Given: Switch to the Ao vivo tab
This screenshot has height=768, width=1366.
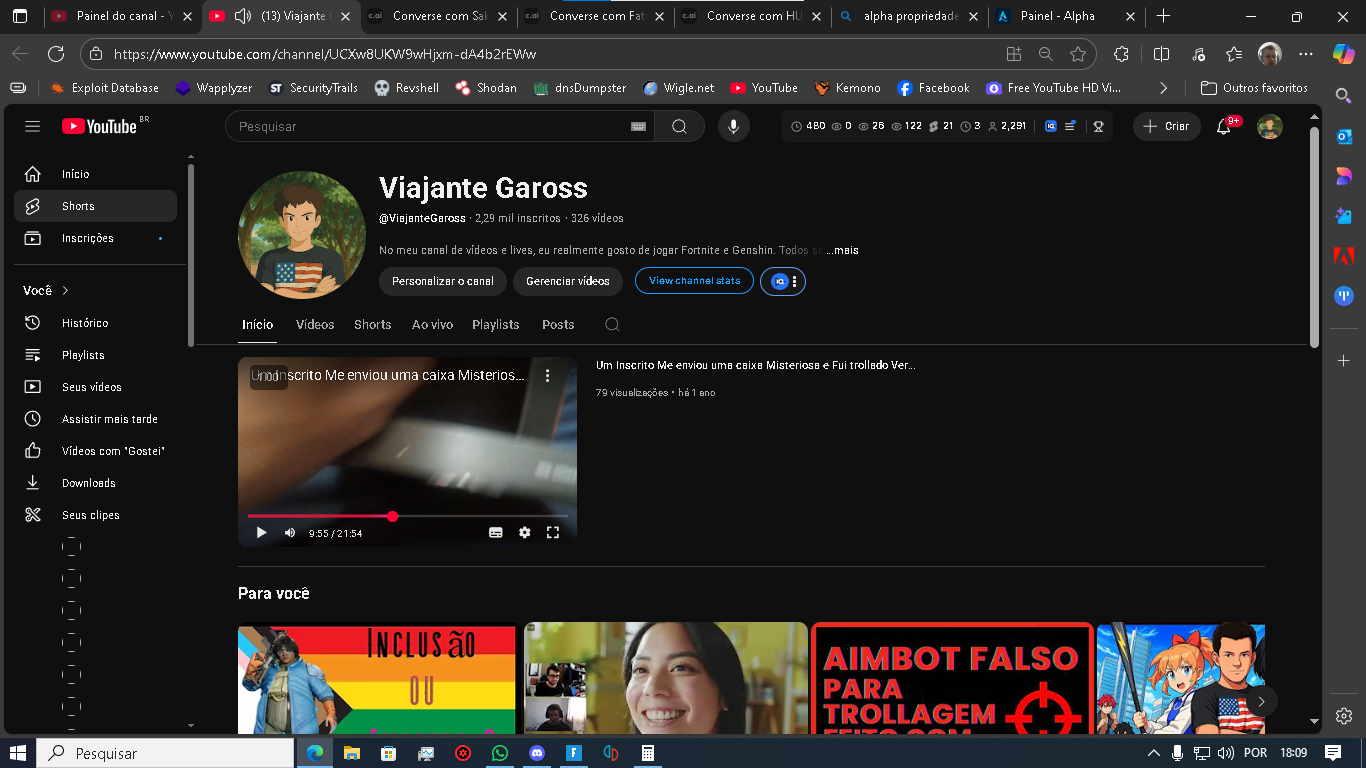Looking at the screenshot, I should click(x=432, y=324).
